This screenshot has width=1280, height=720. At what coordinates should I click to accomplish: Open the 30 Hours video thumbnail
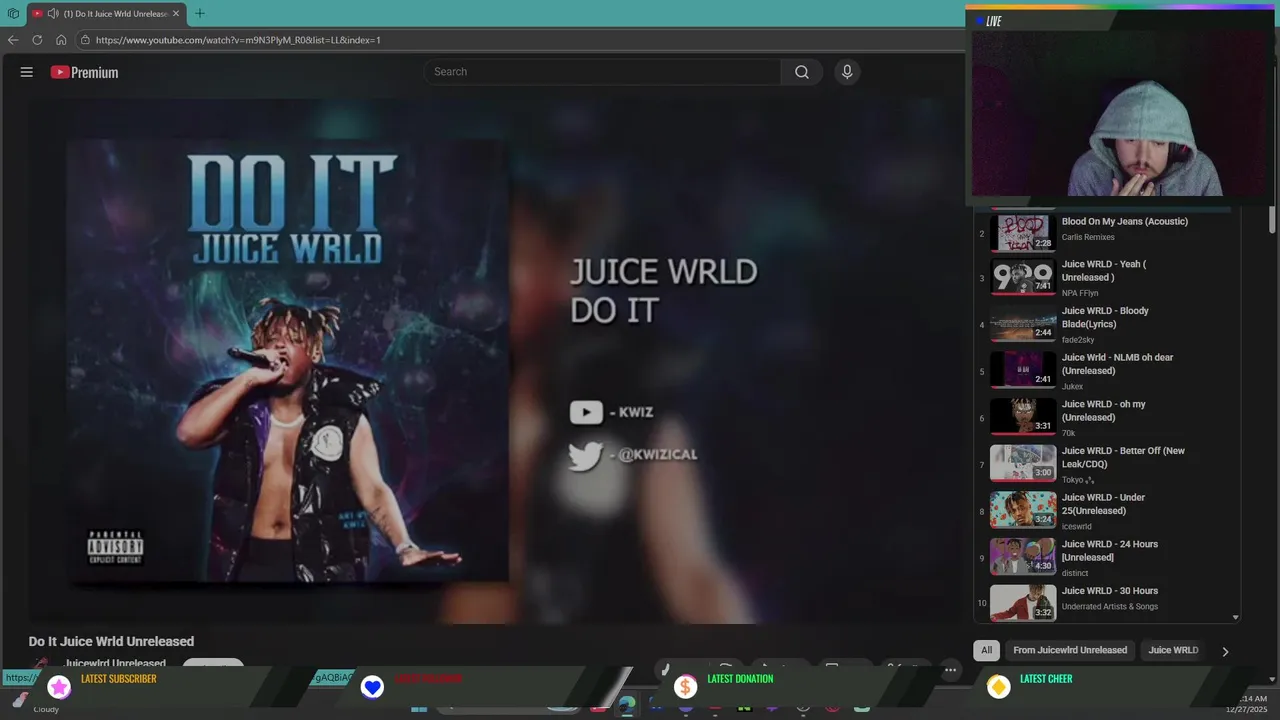[1023, 603]
